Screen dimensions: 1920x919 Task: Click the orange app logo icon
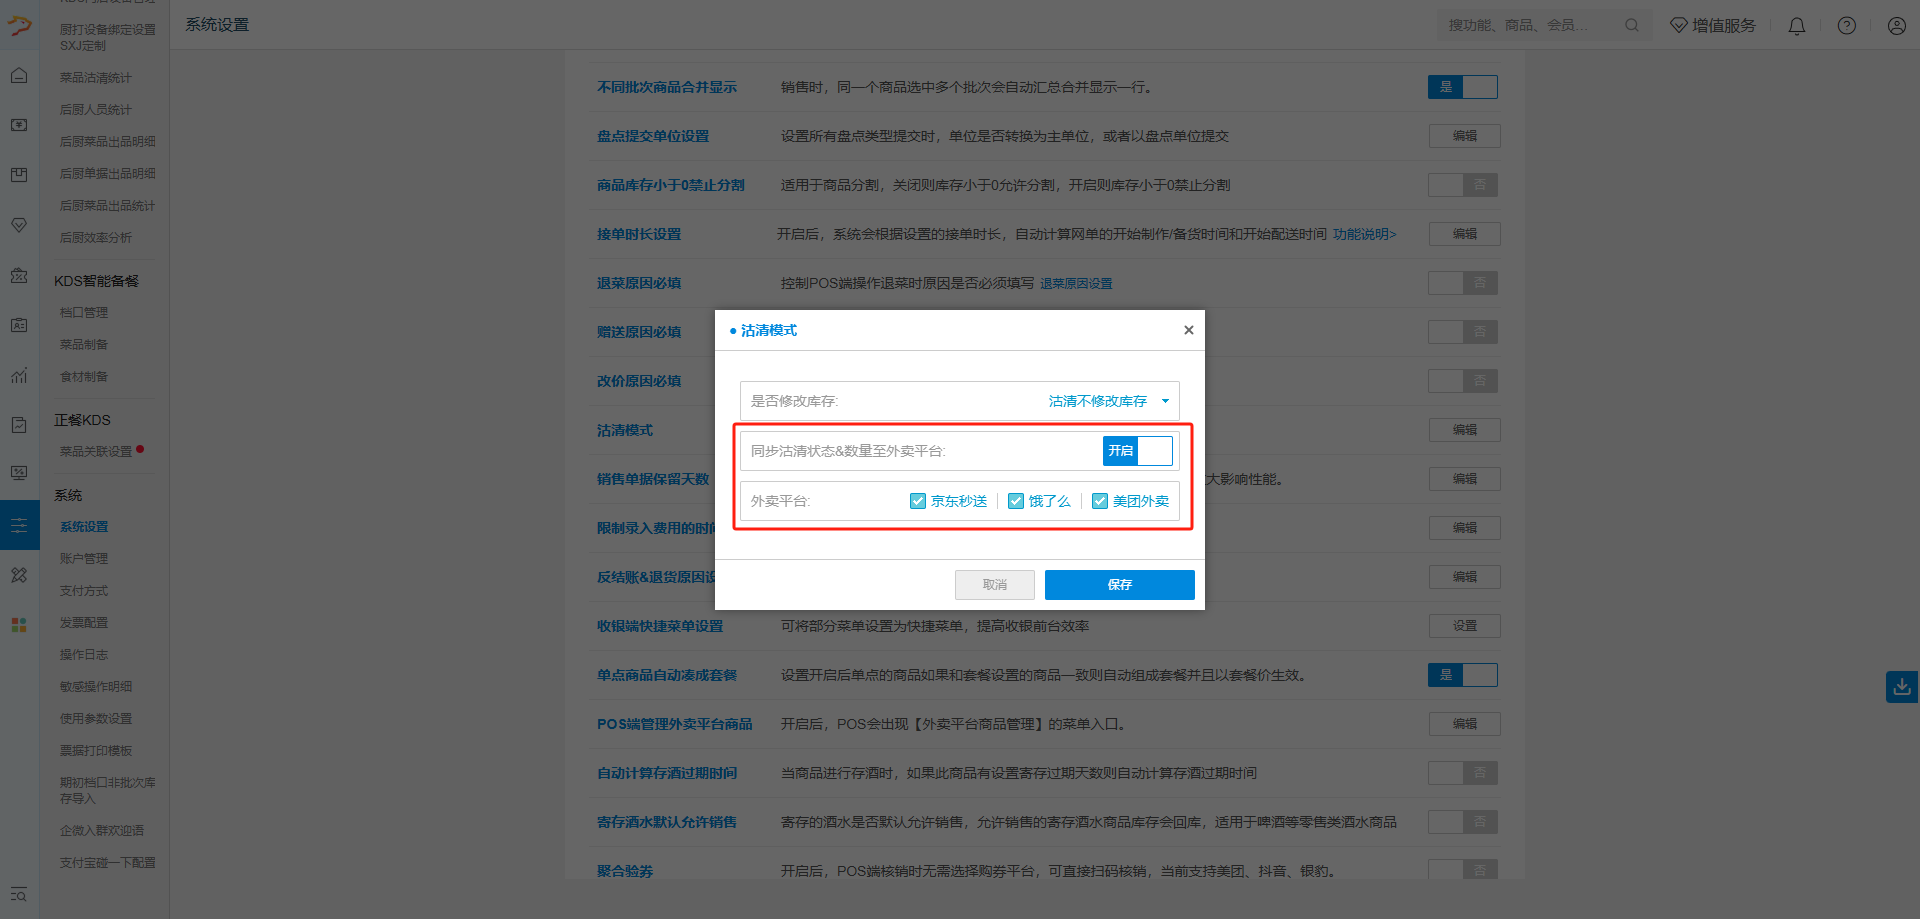coord(19,26)
